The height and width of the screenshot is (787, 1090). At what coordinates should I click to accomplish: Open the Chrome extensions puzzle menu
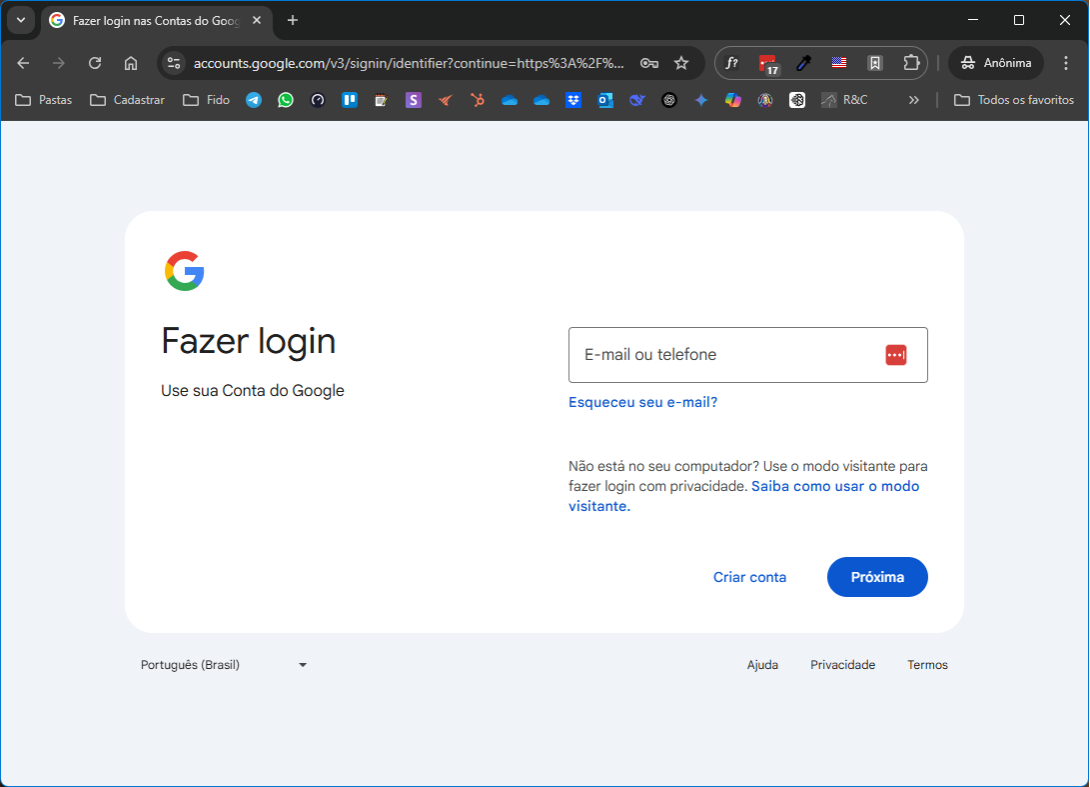911,63
